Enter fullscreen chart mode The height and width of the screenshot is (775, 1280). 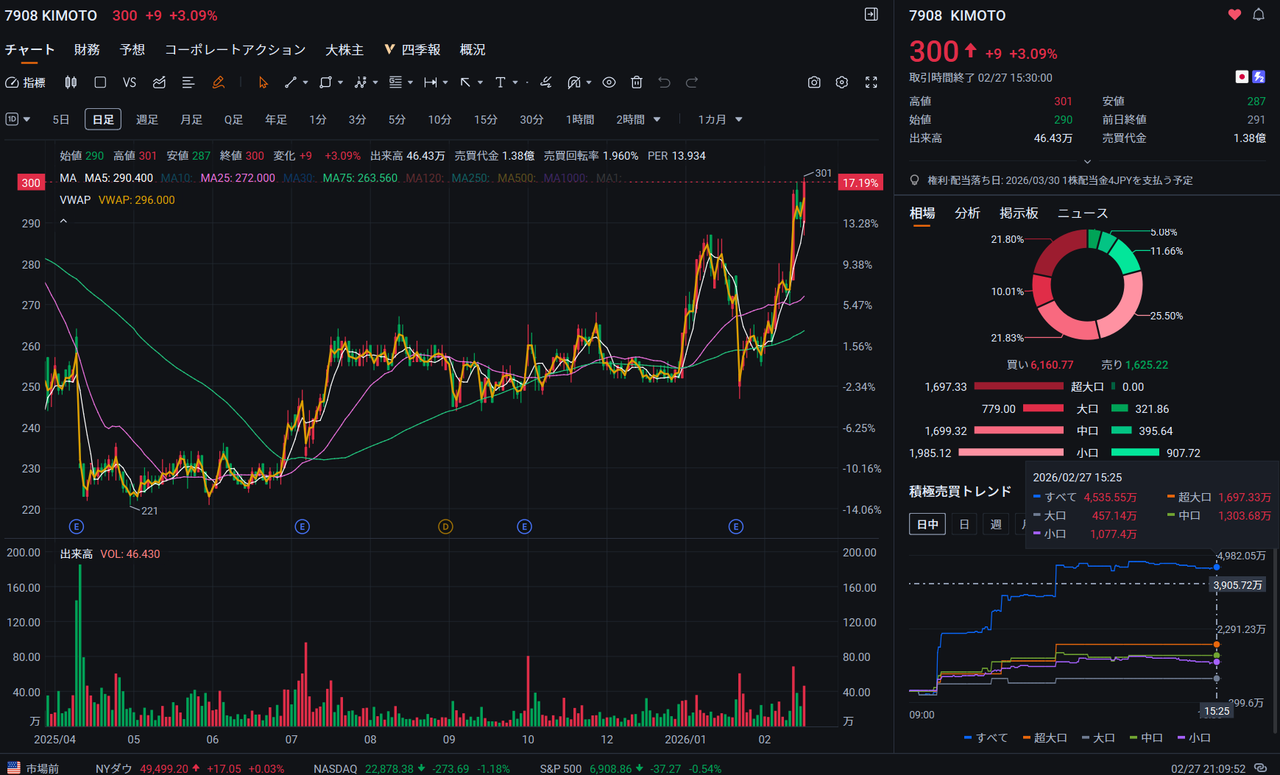(x=871, y=82)
